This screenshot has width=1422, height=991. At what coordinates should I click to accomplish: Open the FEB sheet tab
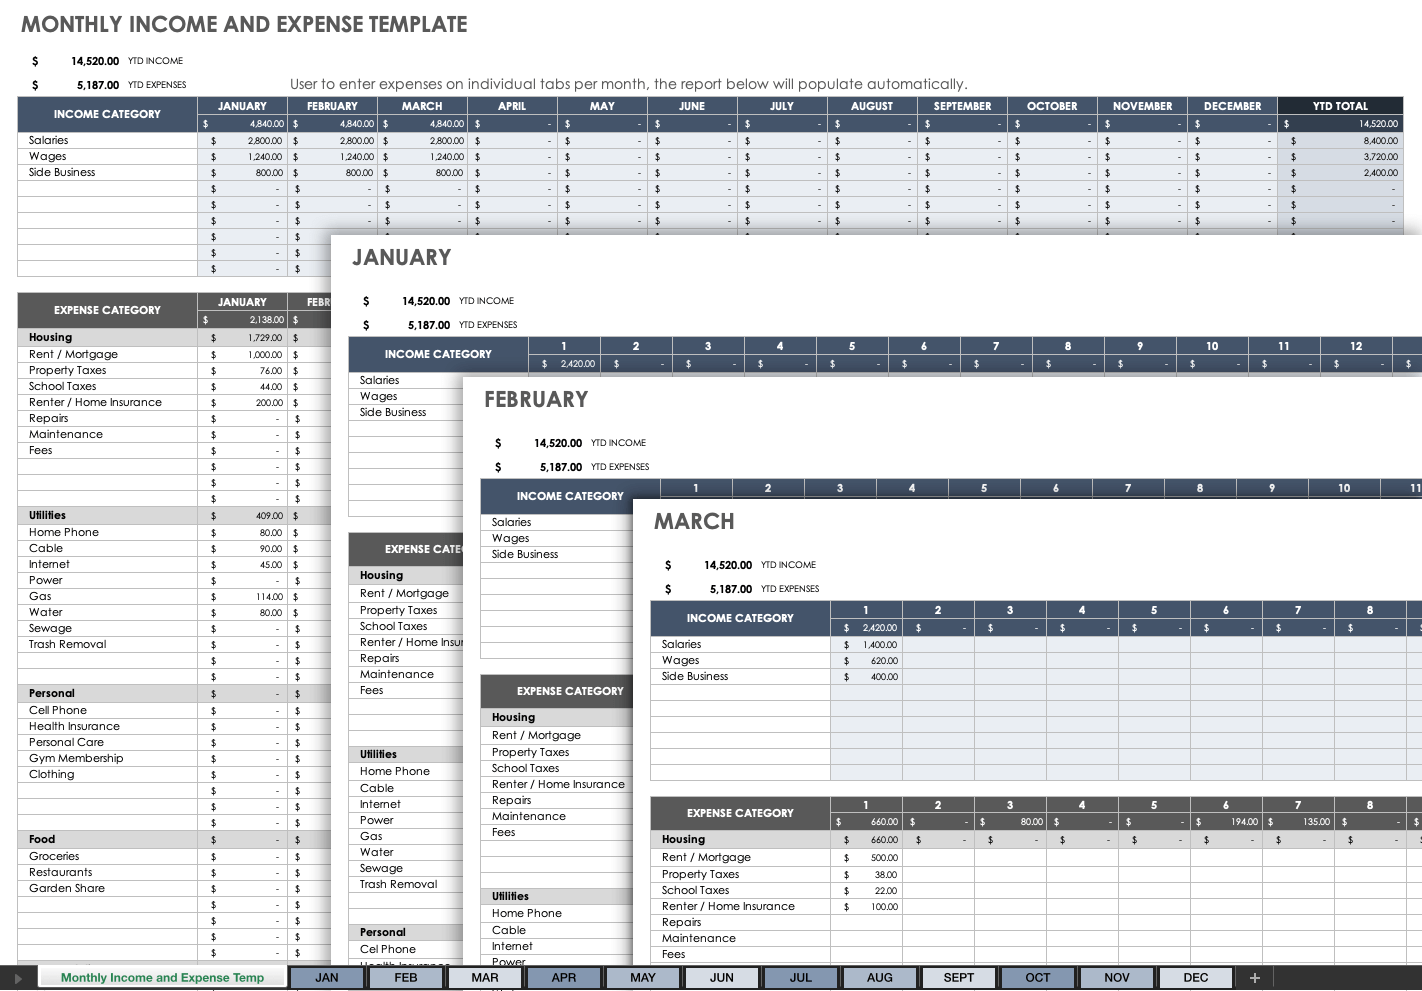[406, 977]
